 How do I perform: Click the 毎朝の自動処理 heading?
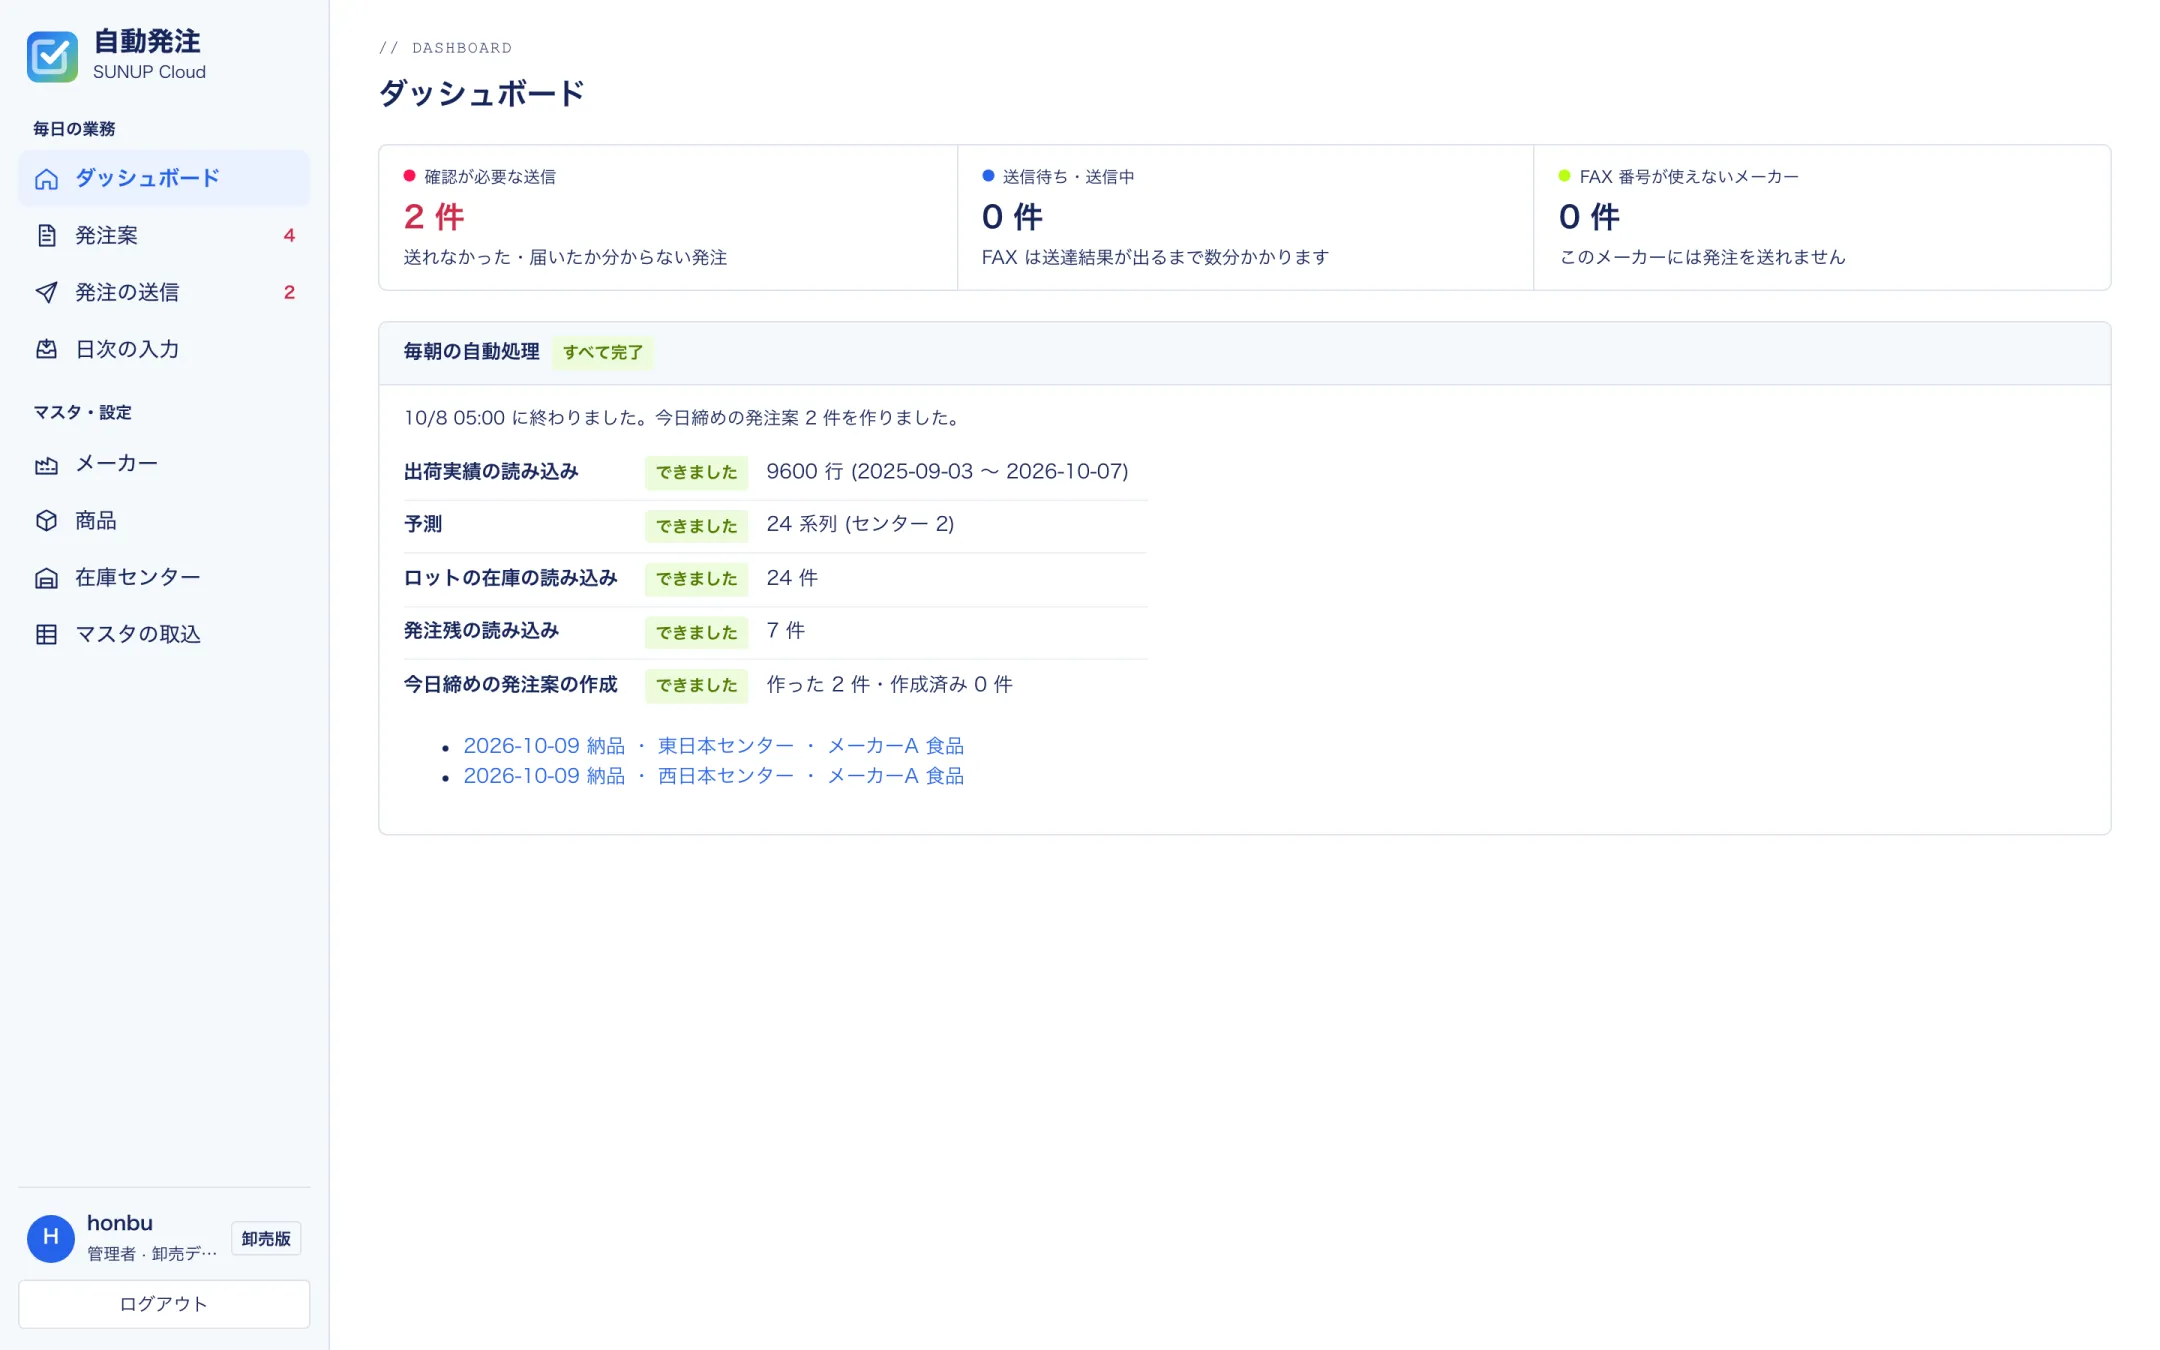point(471,352)
